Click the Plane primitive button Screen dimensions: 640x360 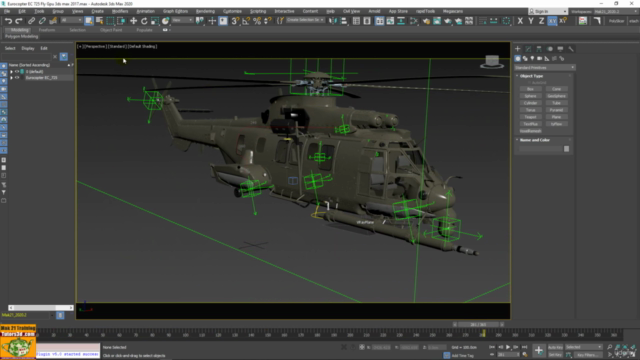tap(556, 117)
